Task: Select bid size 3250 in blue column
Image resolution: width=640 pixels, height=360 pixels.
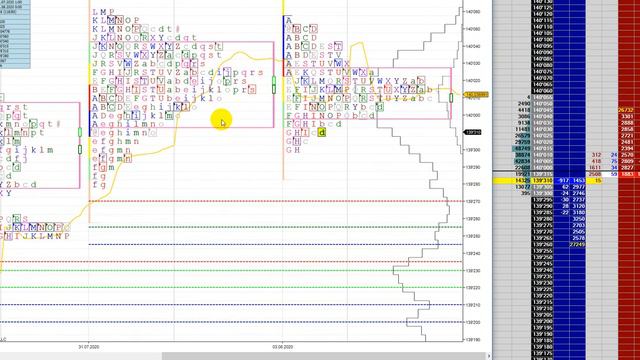Action: tap(578, 219)
